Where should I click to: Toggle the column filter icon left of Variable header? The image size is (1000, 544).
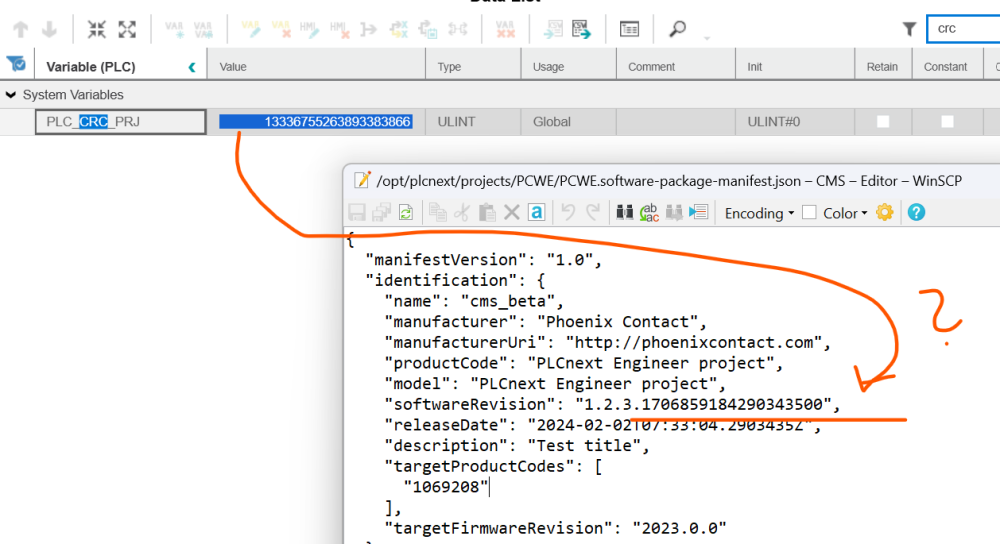(16, 66)
